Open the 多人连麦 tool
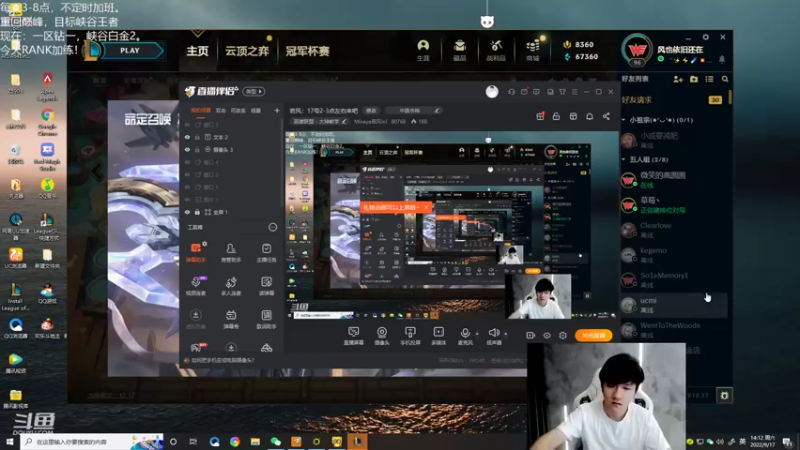The height and width of the screenshot is (450, 800). [x=231, y=286]
